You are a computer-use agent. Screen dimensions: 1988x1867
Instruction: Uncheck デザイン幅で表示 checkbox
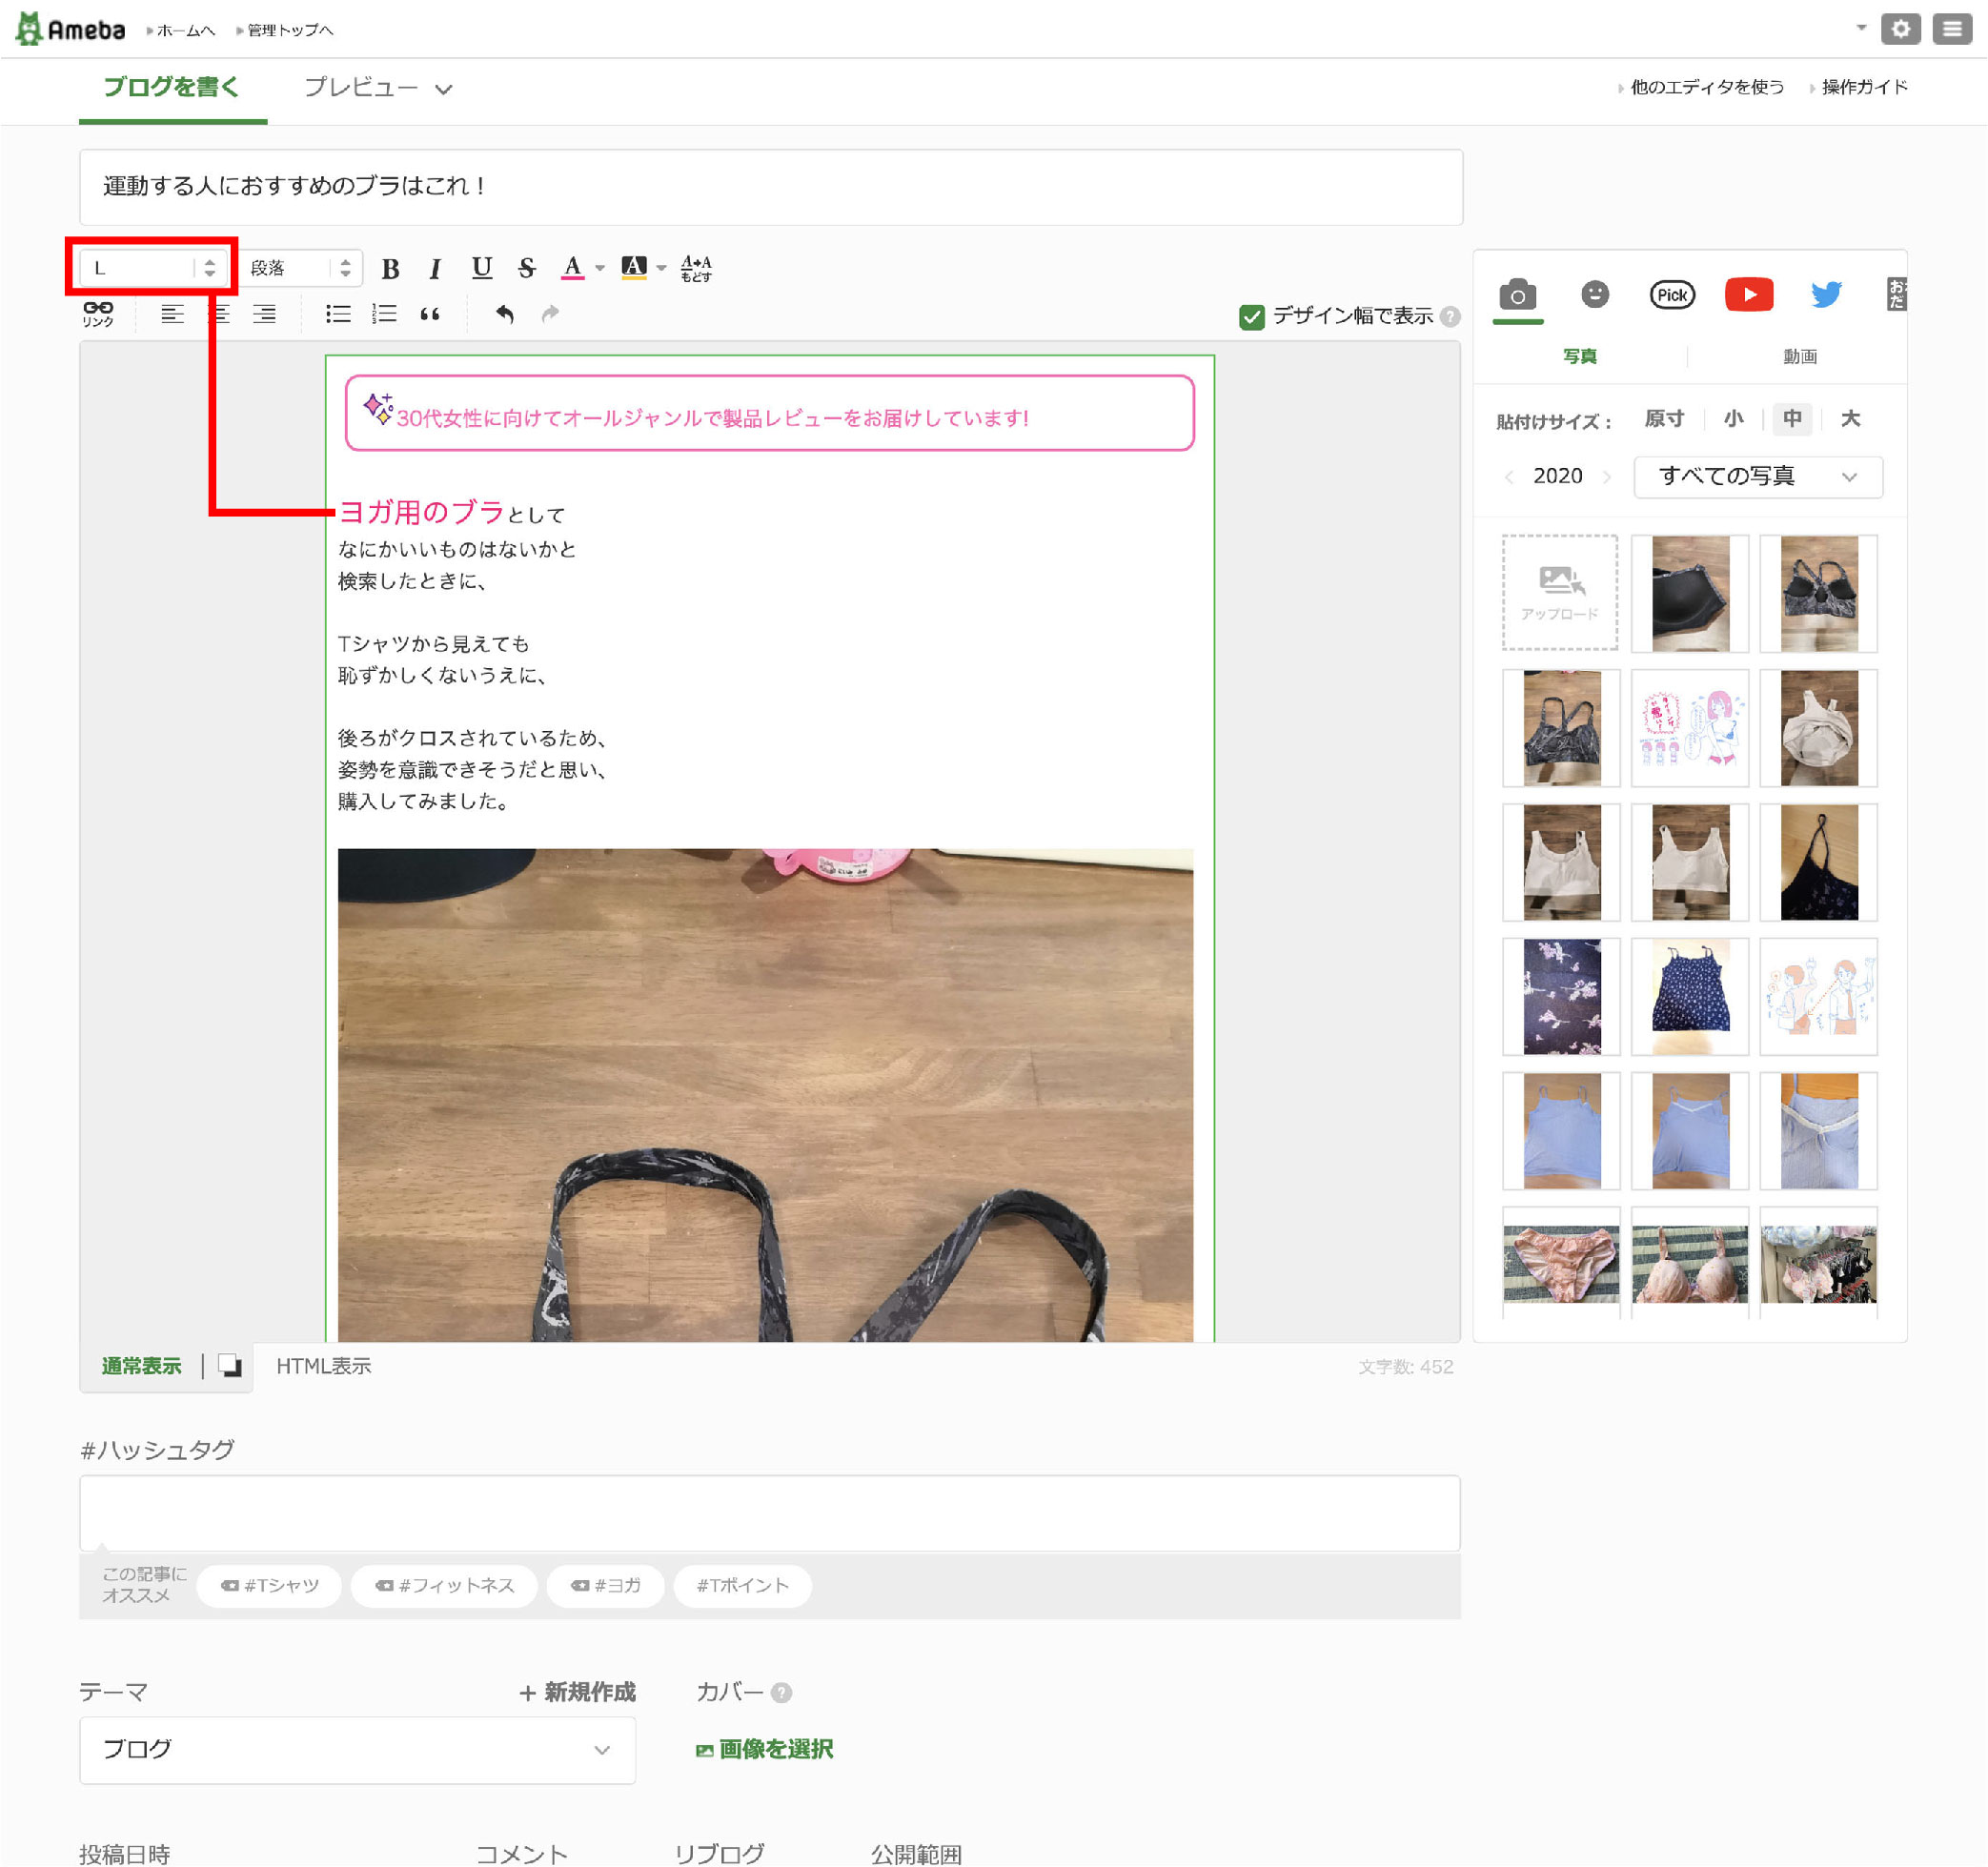coord(1251,317)
